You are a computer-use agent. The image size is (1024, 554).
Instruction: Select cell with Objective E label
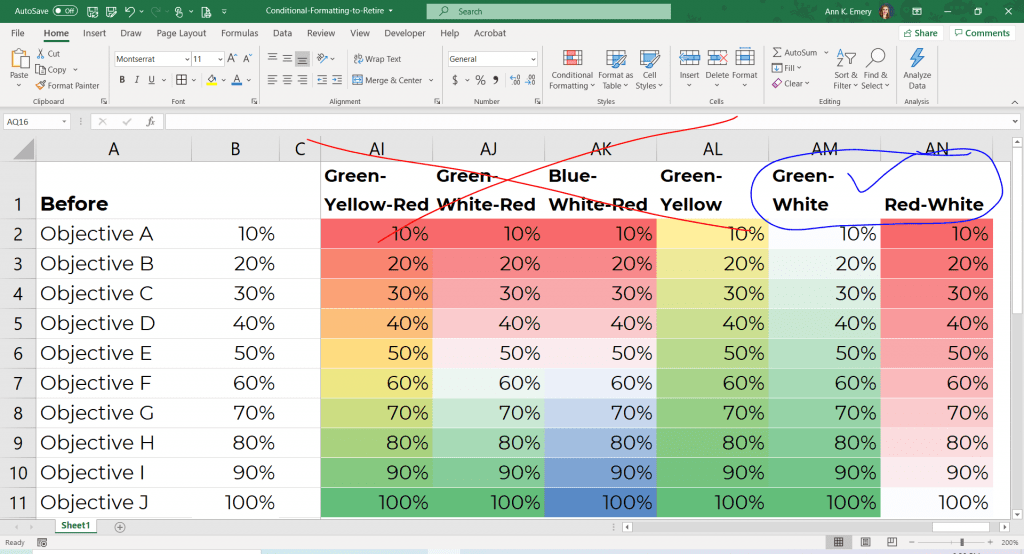pyautogui.click(x=113, y=353)
